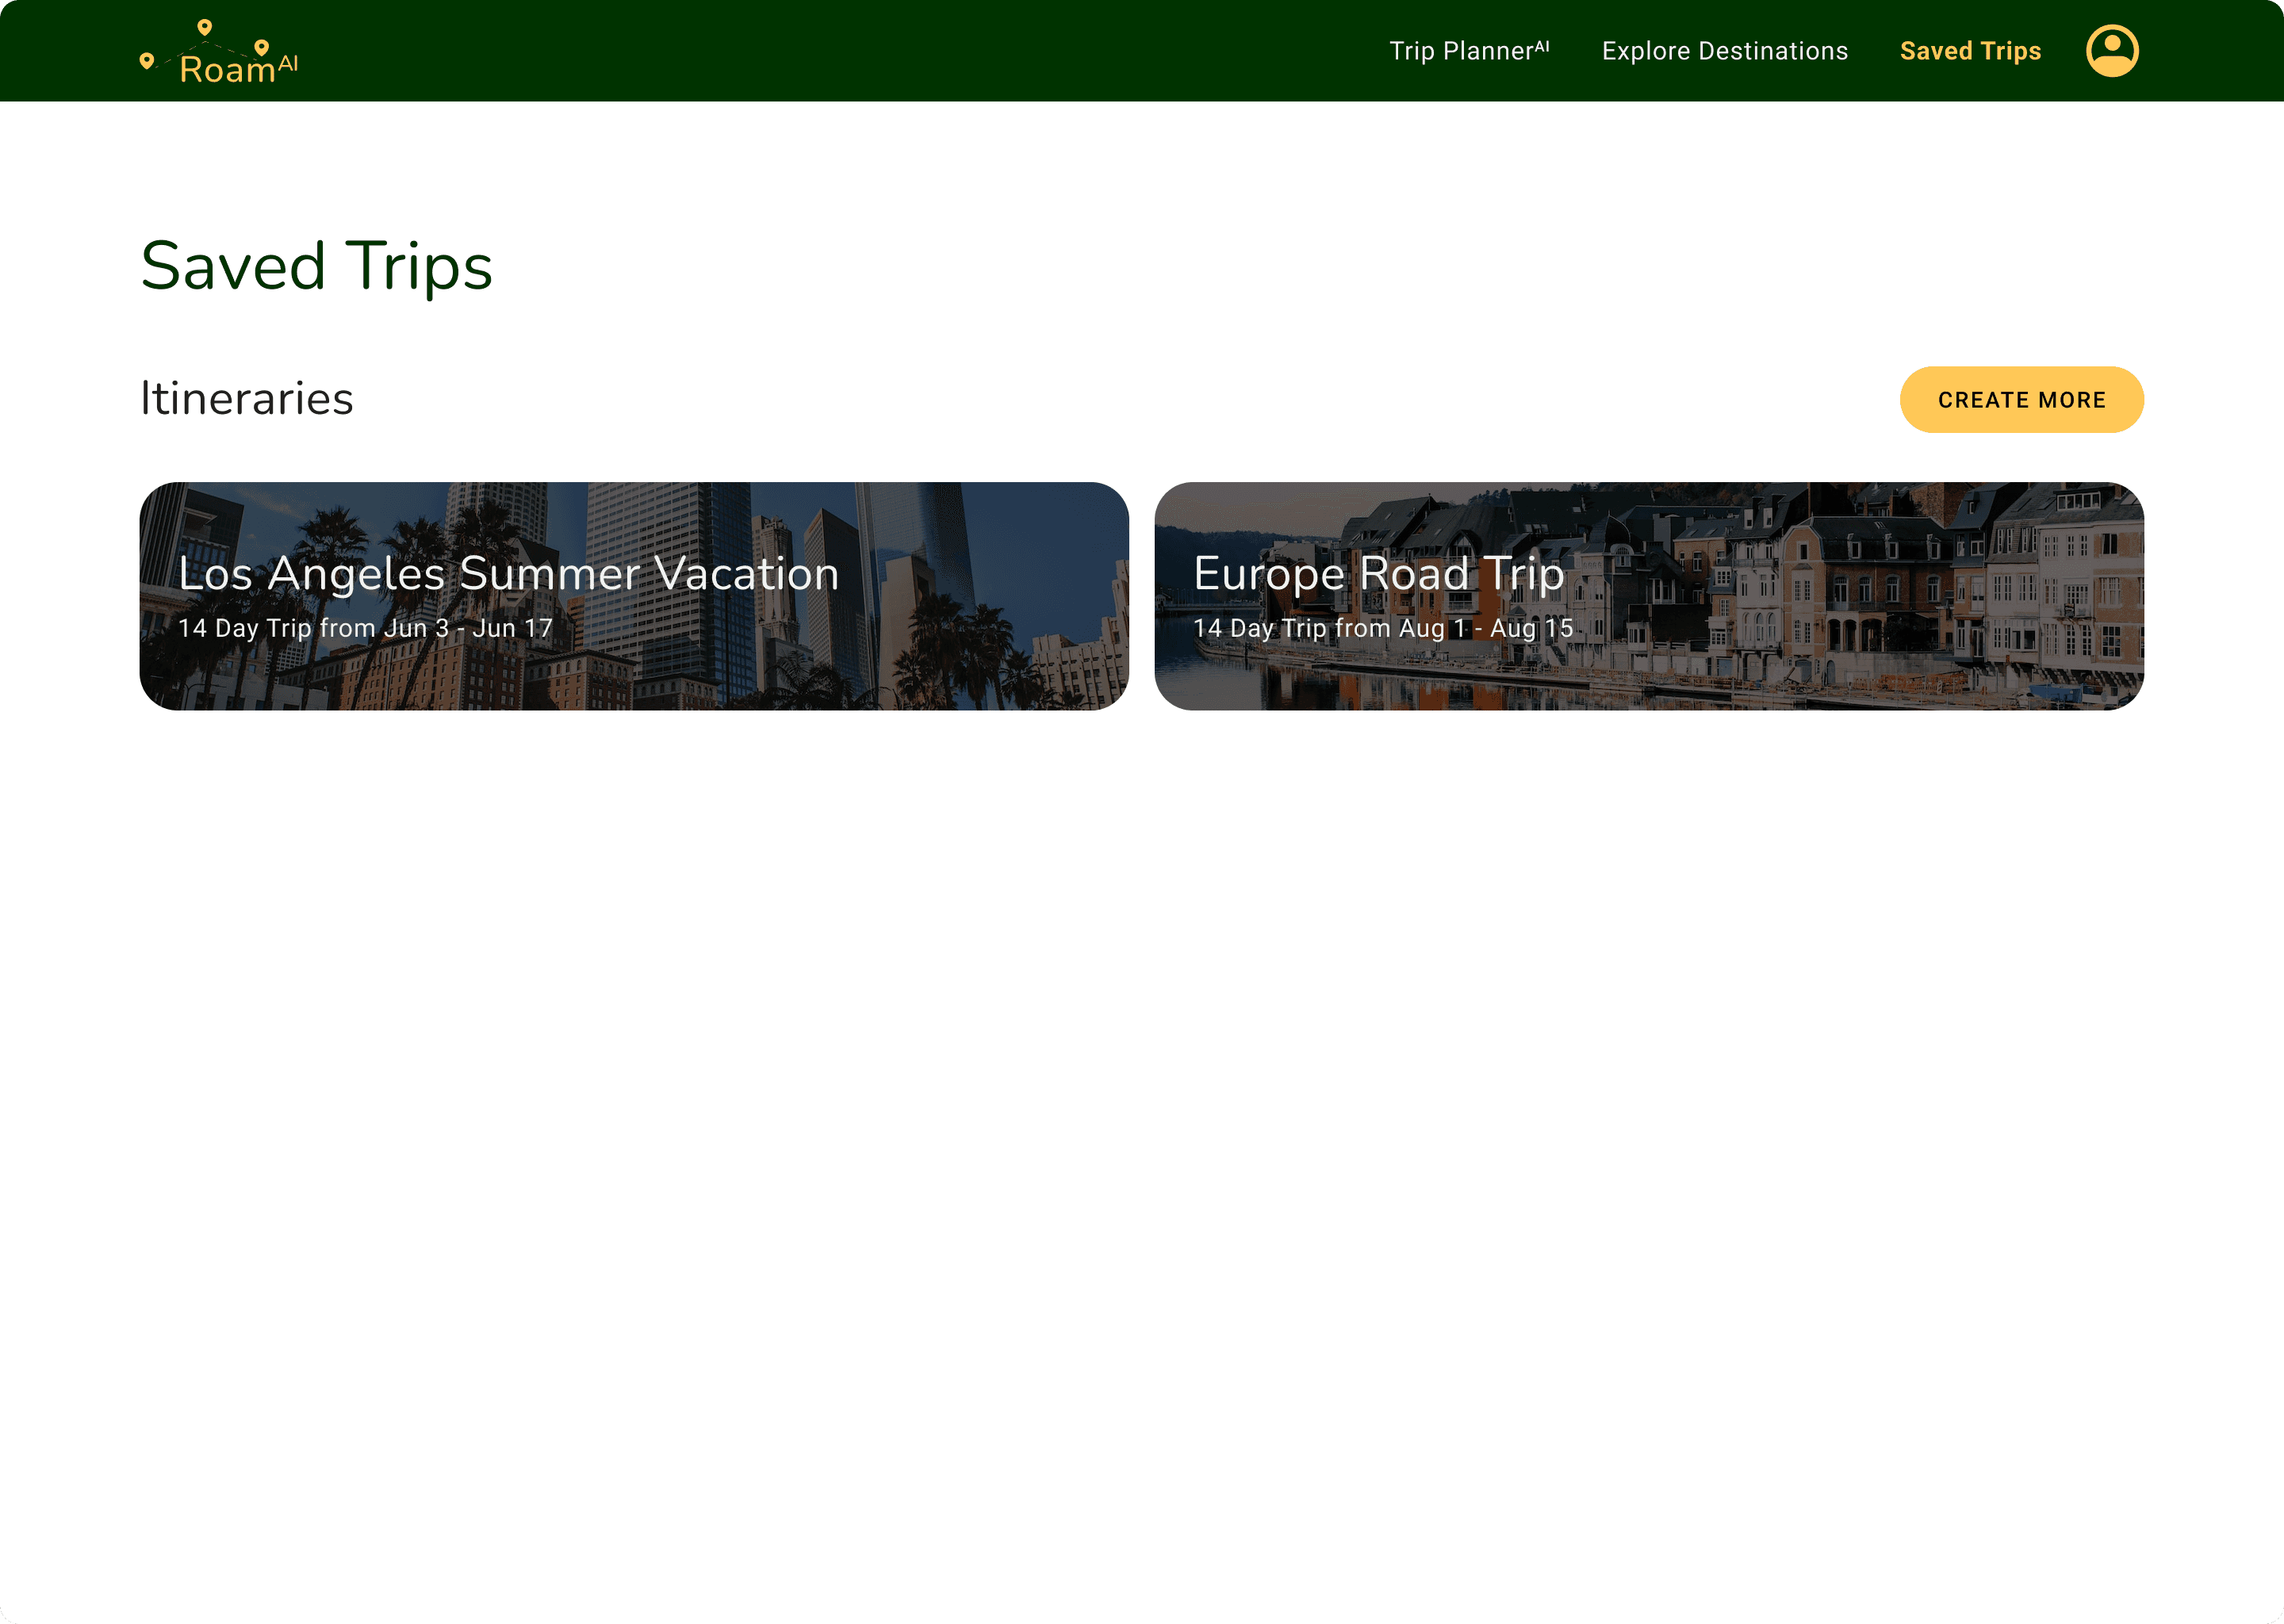Click the AI superscript on Trip Planner
This screenshot has width=2284, height=1624.
tap(1541, 46)
